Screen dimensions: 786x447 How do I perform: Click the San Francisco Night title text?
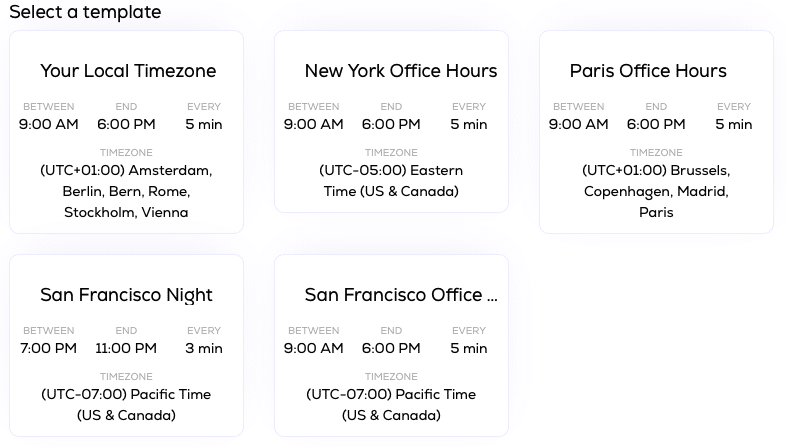coord(126,295)
